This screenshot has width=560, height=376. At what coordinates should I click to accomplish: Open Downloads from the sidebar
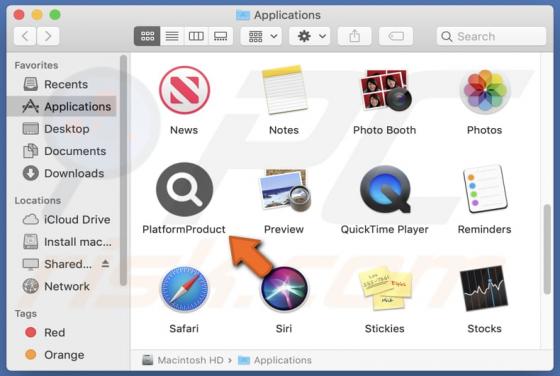tap(61, 173)
